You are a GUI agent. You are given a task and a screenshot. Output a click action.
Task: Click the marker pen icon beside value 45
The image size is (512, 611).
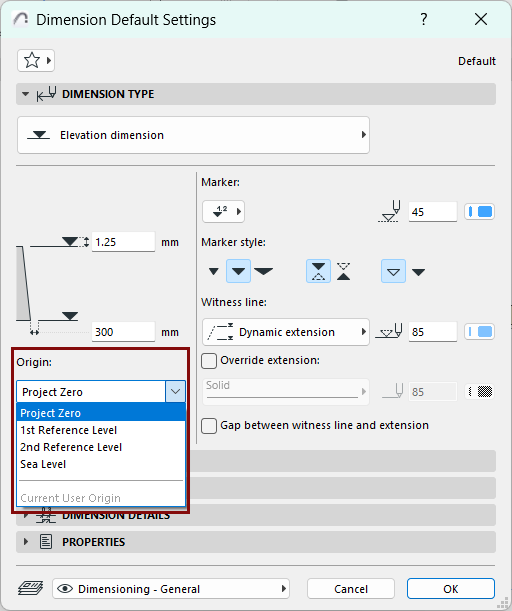coord(391,212)
